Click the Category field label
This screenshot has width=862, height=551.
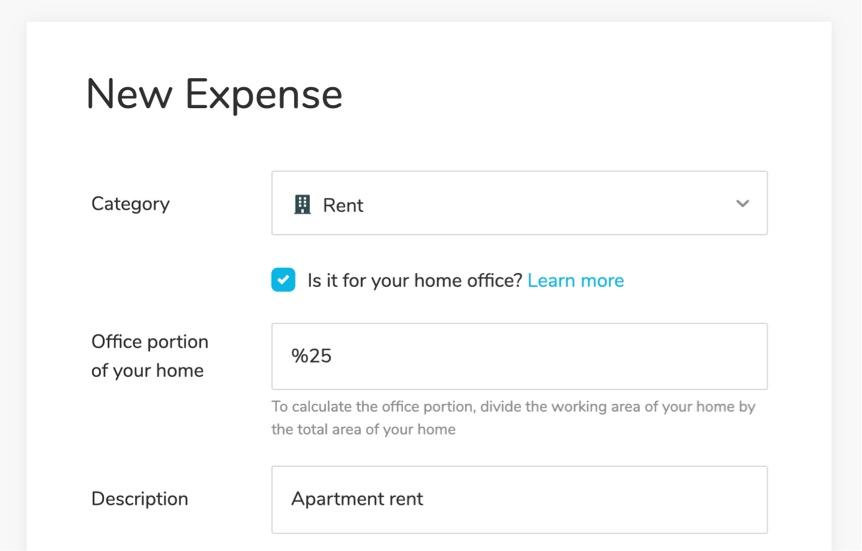(x=130, y=204)
